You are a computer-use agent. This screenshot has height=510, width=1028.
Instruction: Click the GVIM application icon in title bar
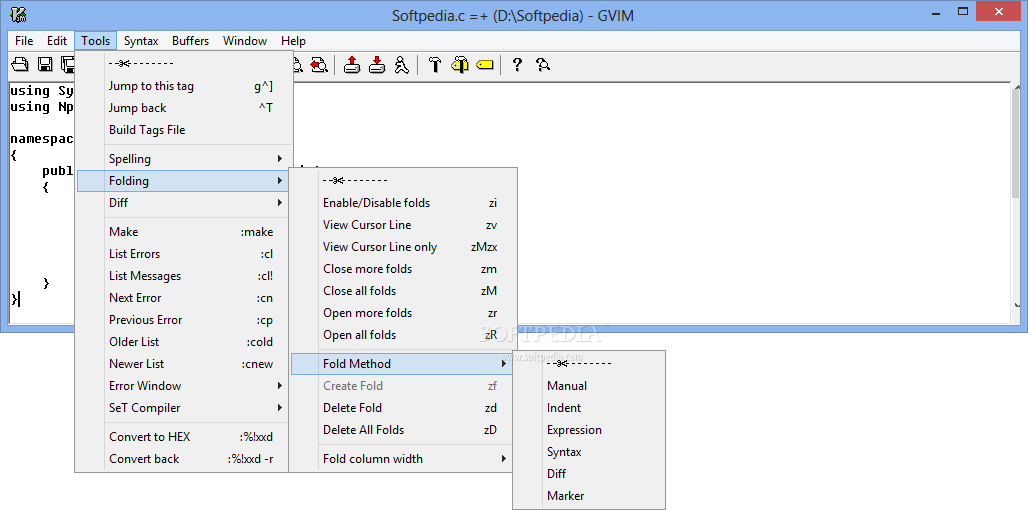pos(19,14)
